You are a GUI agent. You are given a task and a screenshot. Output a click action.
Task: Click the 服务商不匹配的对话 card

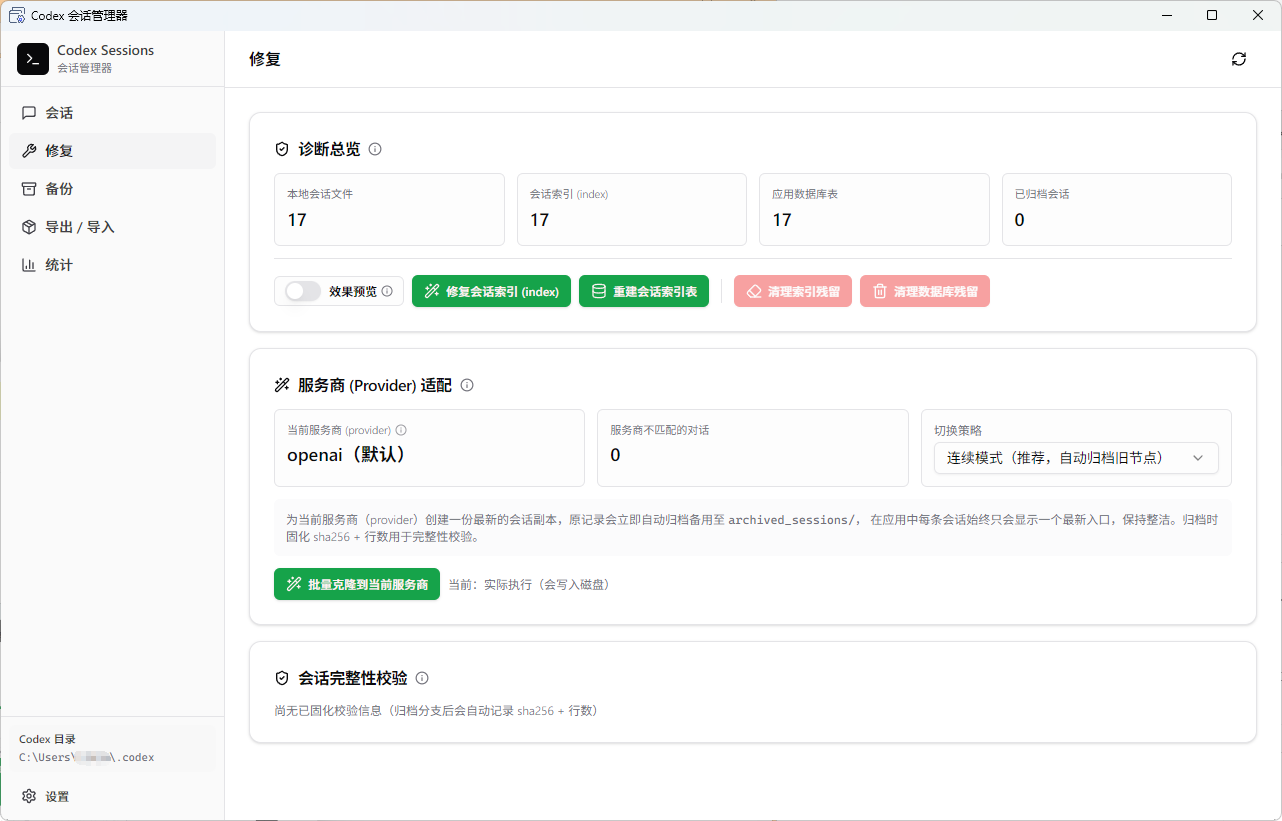tap(753, 448)
